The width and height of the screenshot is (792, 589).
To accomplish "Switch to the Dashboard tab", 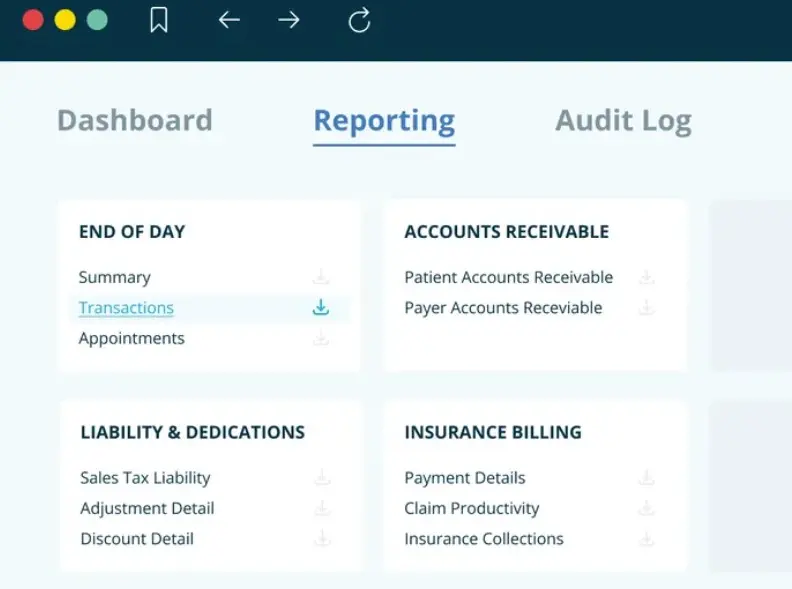I will [135, 120].
